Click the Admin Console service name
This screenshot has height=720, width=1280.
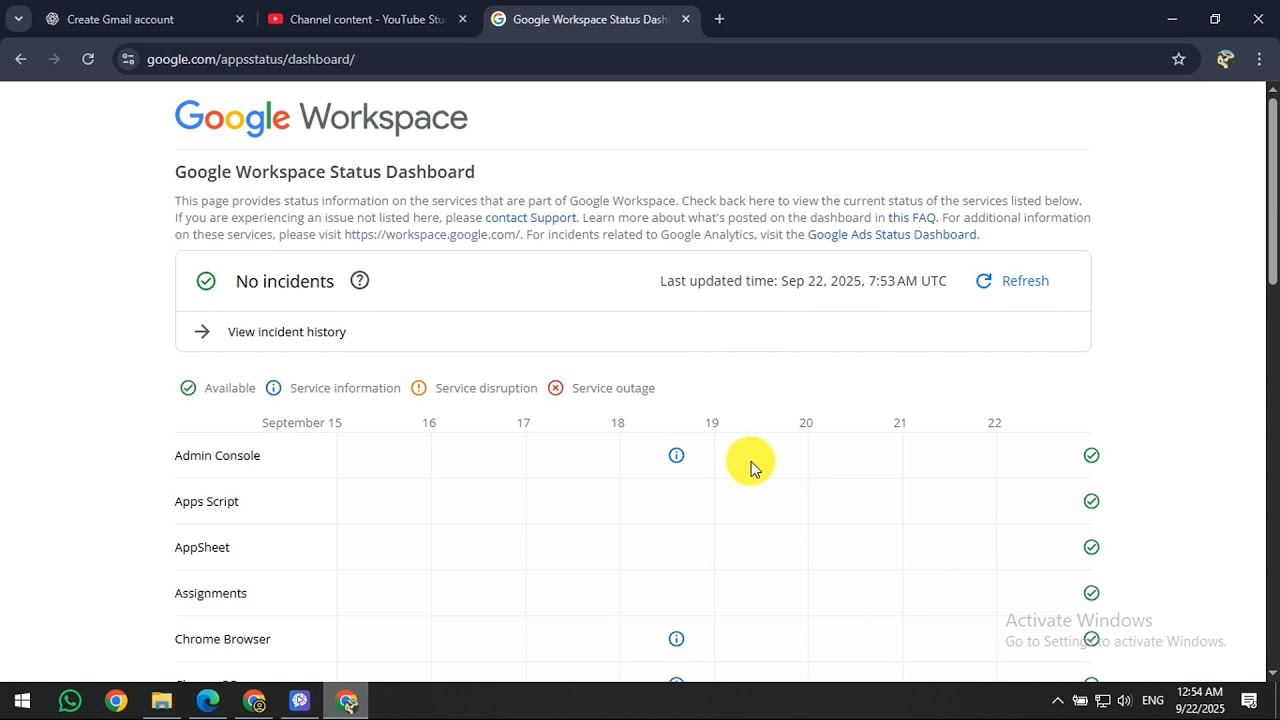pyautogui.click(x=217, y=455)
